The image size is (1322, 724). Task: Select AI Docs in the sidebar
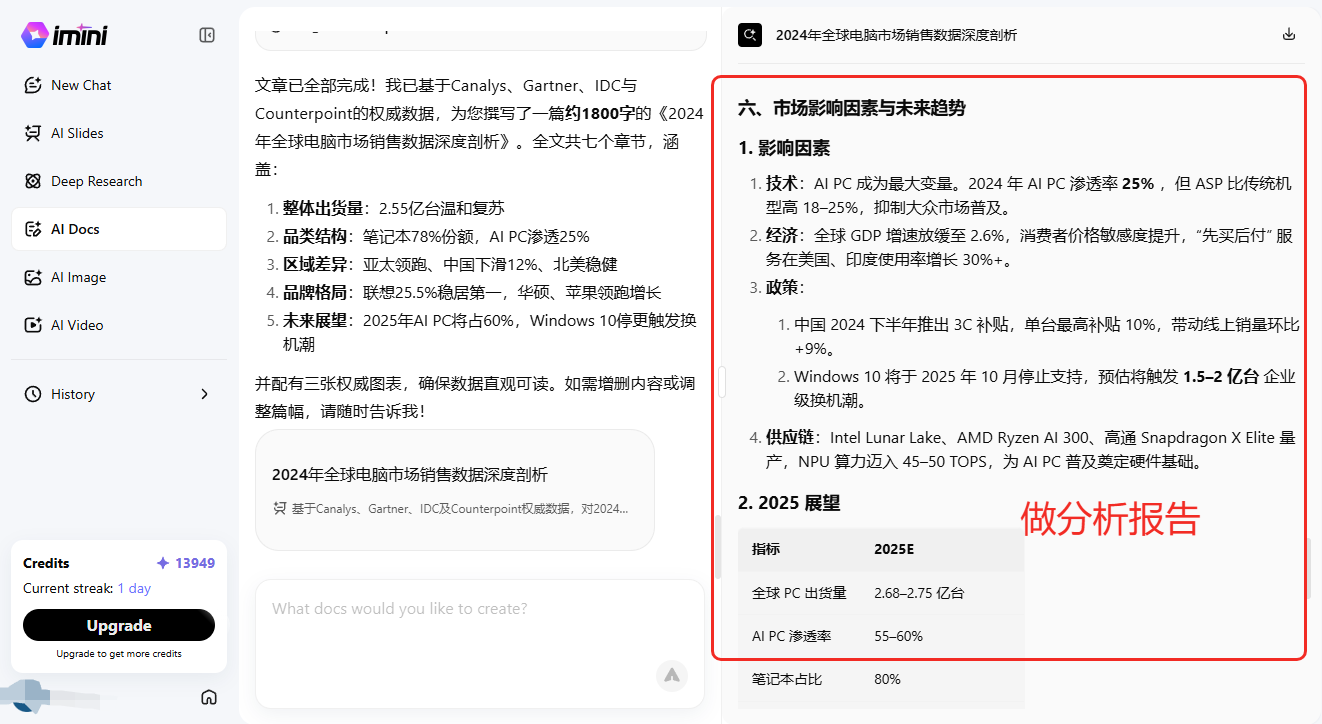(x=80, y=229)
